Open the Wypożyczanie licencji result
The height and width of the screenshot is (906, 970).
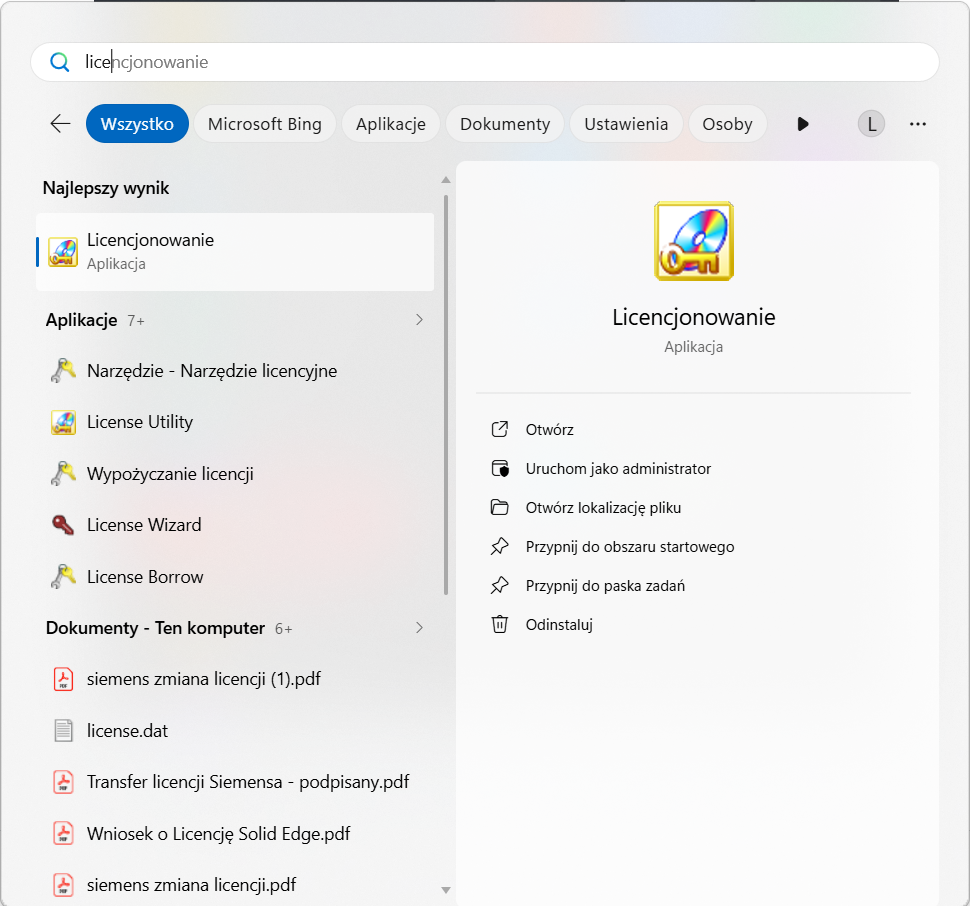pos(235,474)
